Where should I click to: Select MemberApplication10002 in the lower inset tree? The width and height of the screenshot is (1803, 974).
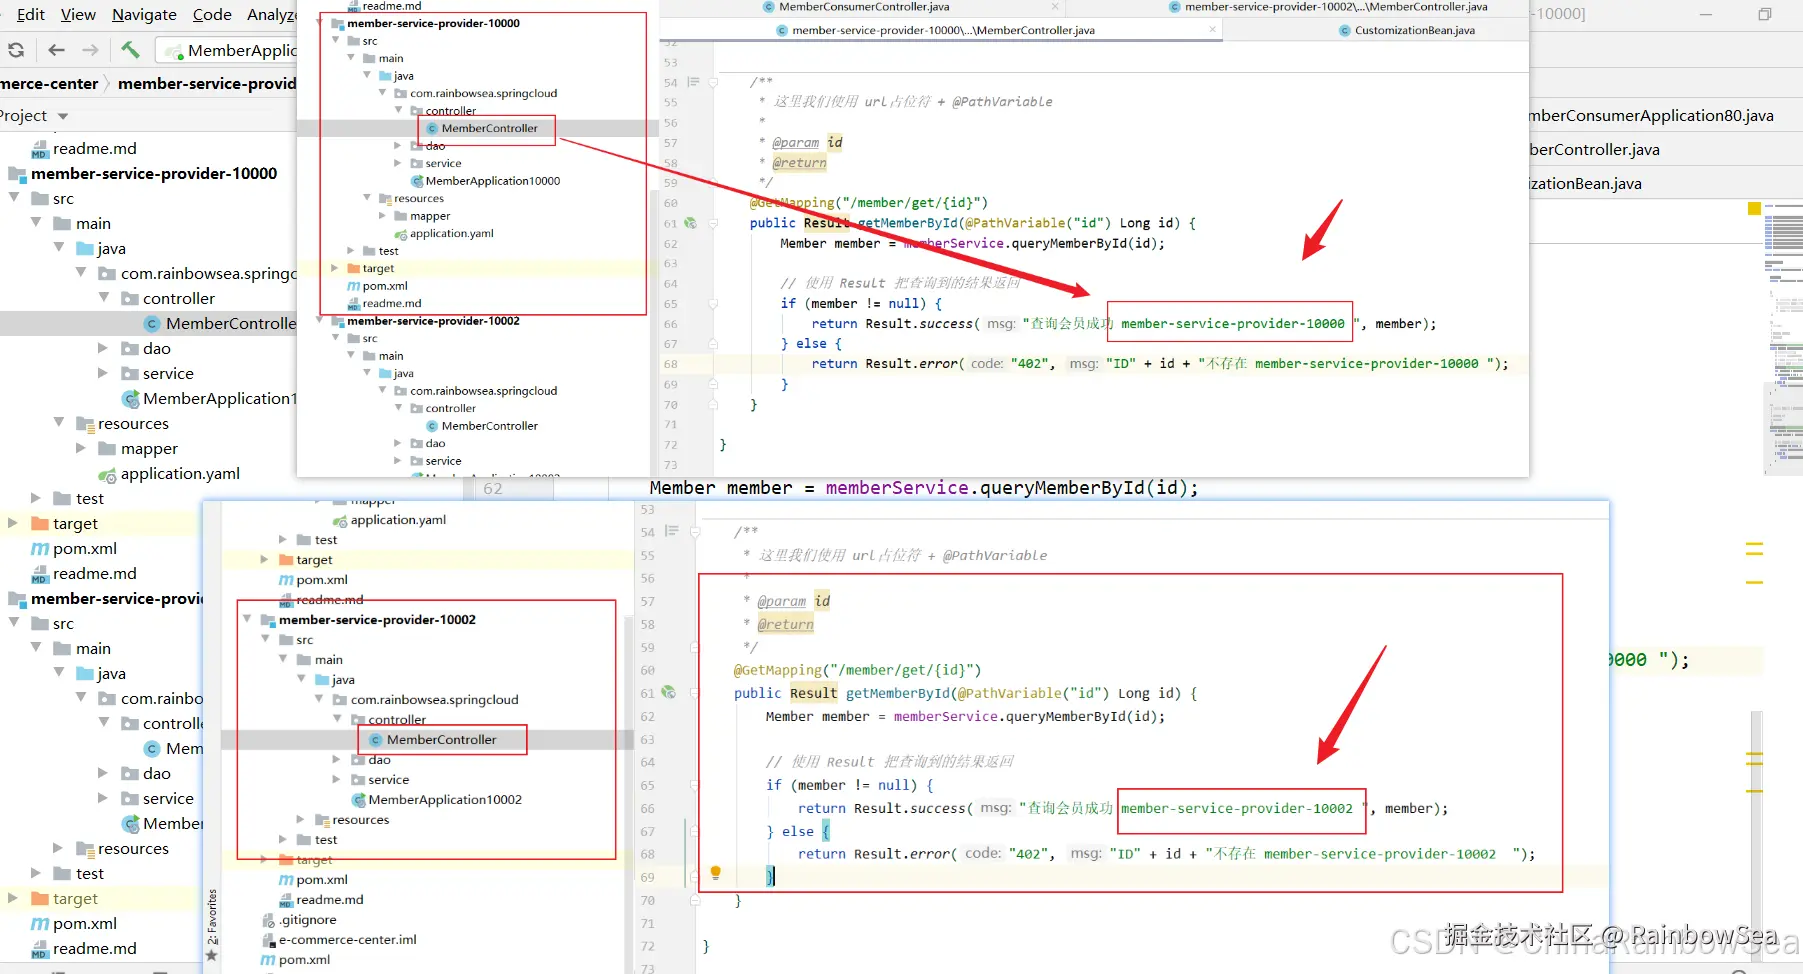pos(445,800)
